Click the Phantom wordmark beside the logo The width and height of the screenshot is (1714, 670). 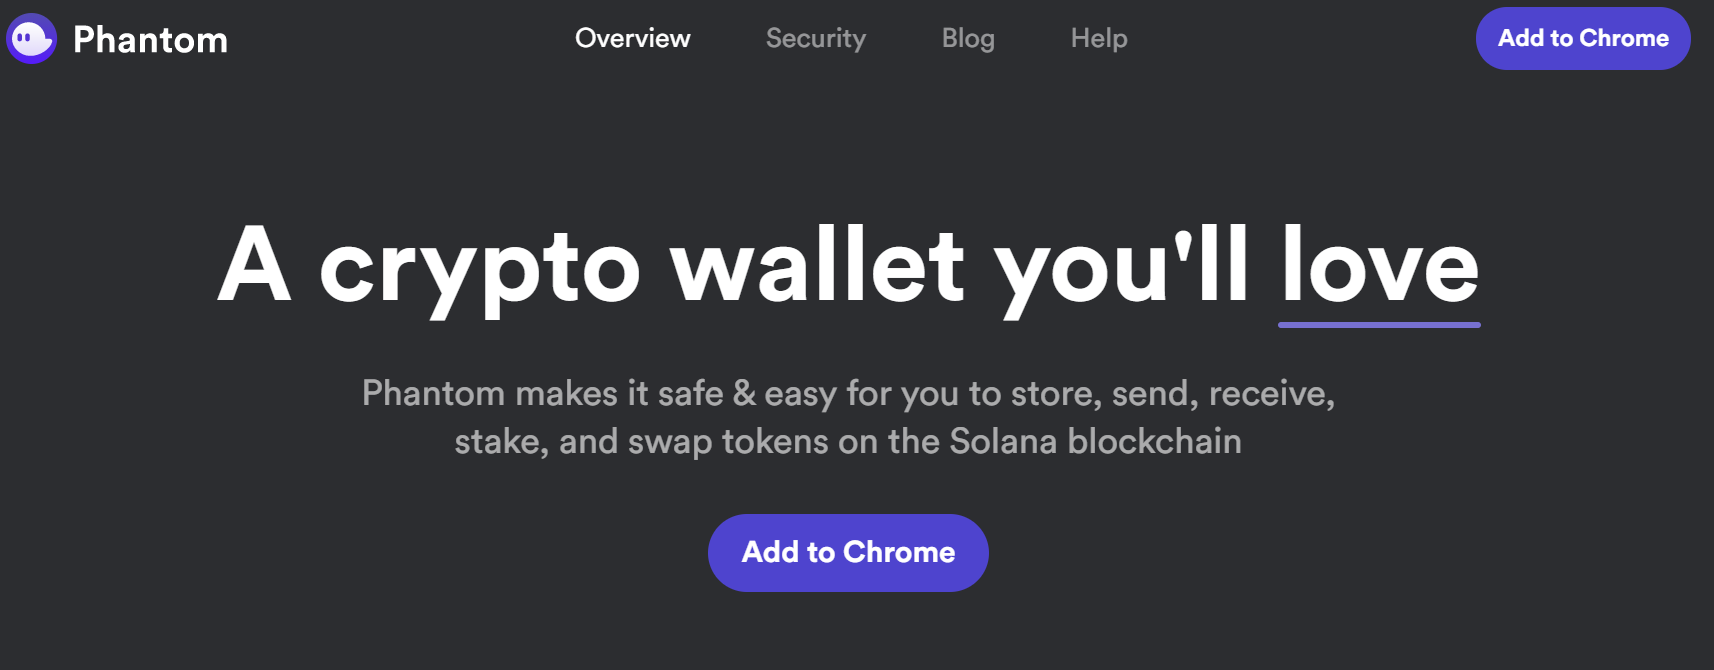pos(150,40)
